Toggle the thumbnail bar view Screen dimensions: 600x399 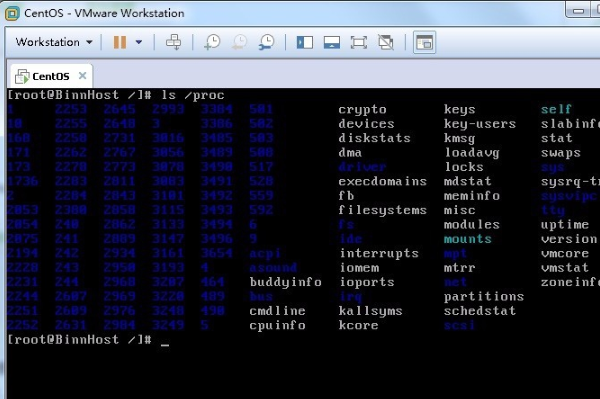(332, 42)
